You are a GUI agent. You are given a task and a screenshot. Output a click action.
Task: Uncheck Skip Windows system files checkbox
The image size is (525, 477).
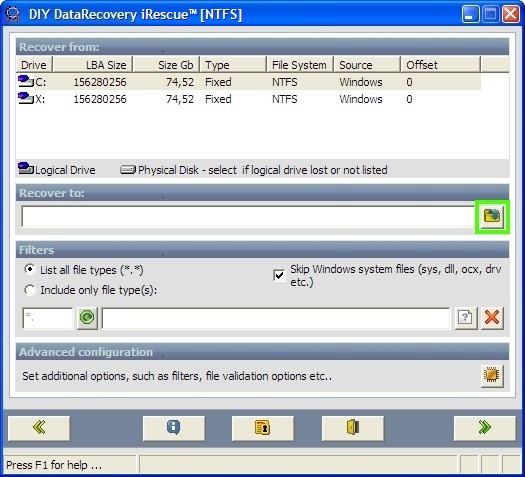point(279,275)
